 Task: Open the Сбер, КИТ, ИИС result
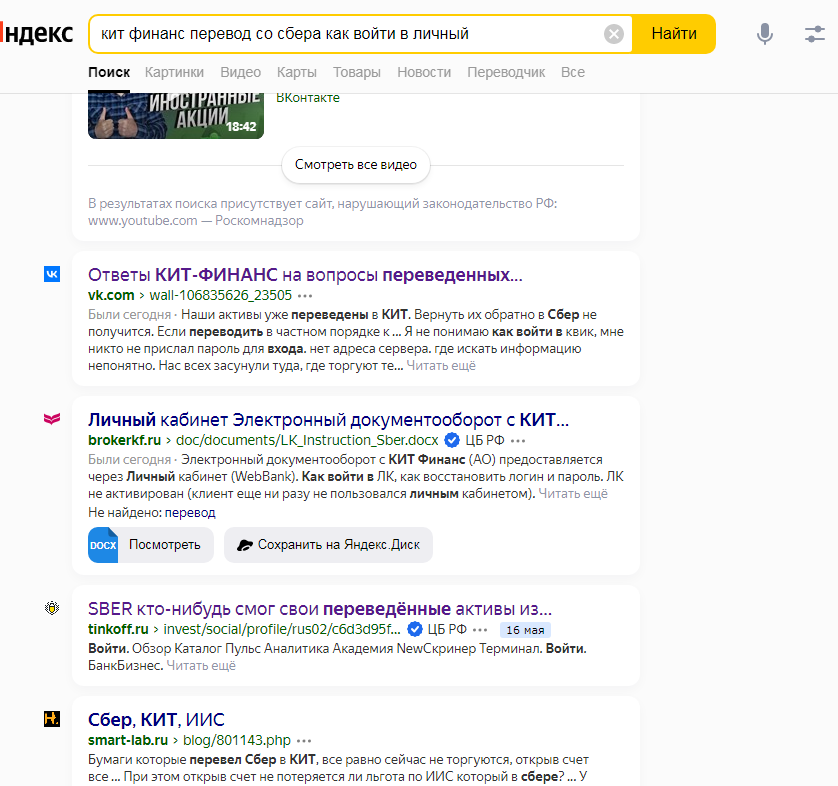(x=156, y=720)
